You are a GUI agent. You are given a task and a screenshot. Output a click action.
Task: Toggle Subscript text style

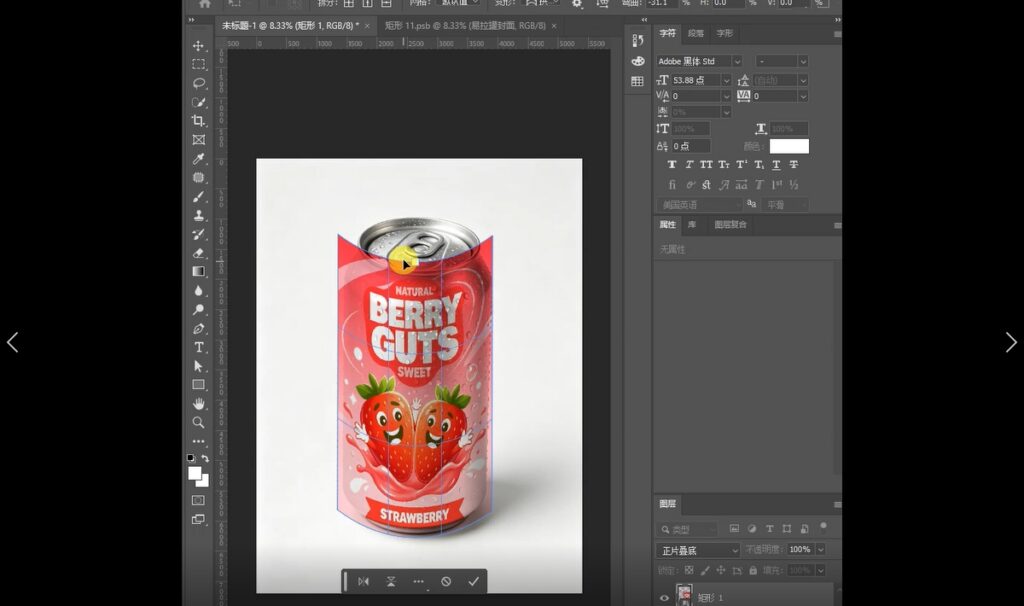(759, 165)
